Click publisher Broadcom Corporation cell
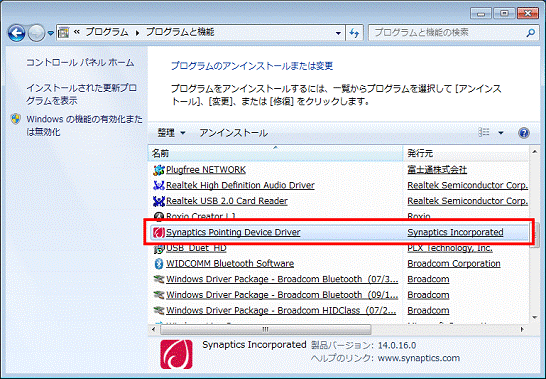Image resolution: width=546 pixels, height=379 pixels. point(454,263)
